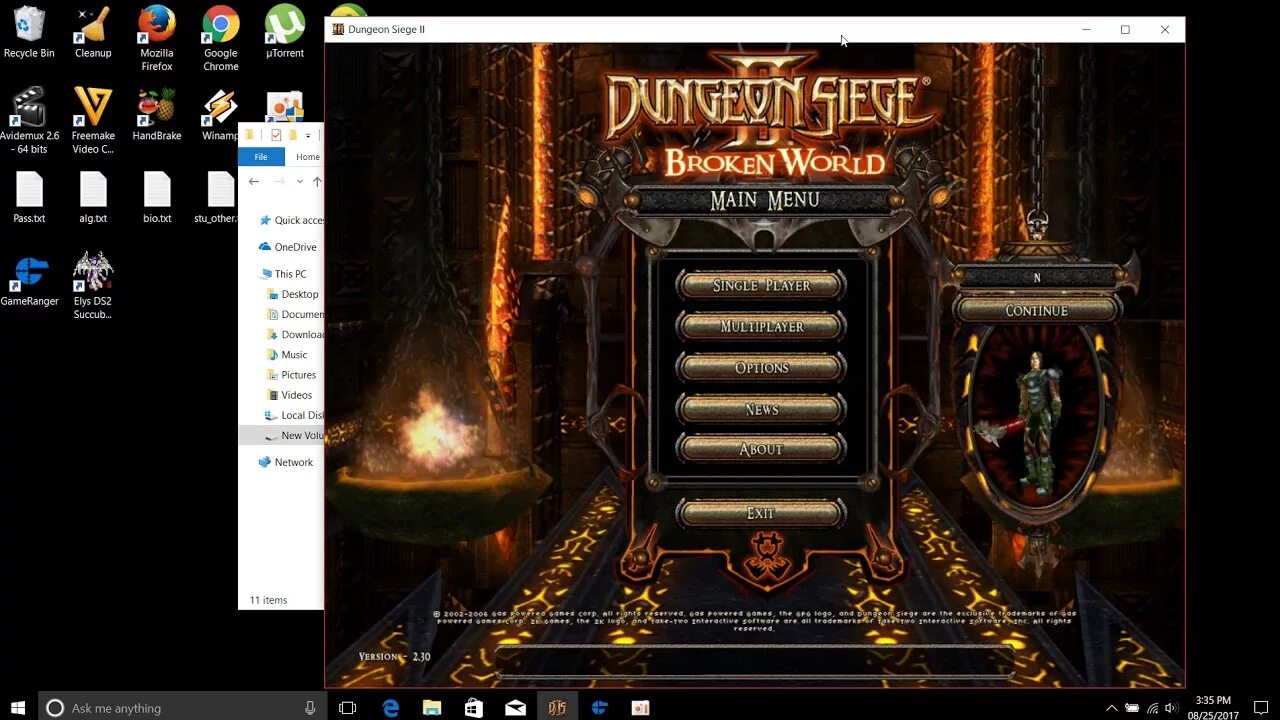Image resolution: width=1280 pixels, height=720 pixels.
Task: Select the Mozilla Firefox desktop icon
Action: pyautogui.click(x=157, y=39)
